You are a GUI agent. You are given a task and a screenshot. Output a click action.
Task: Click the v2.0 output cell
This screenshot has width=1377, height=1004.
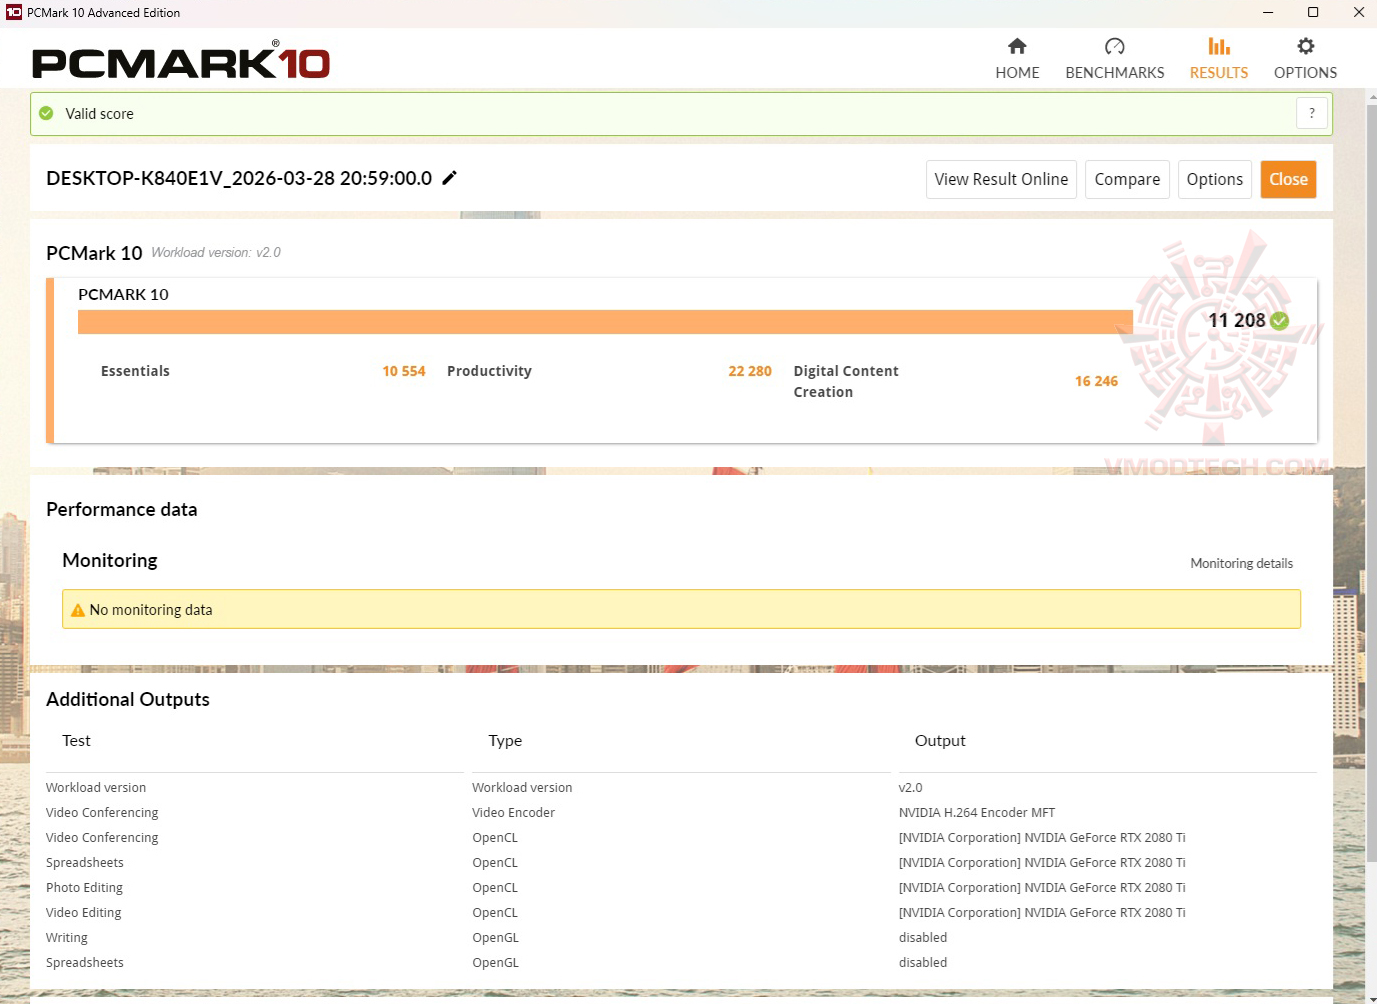pyautogui.click(x=910, y=788)
